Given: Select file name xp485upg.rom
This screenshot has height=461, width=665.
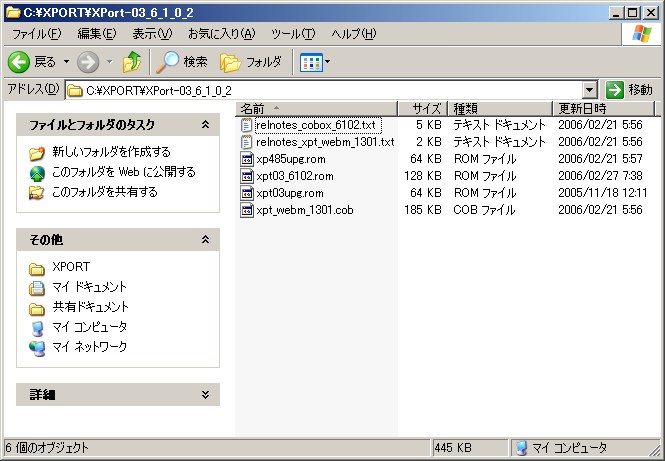Looking at the screenshot, I should tap(291, 159).
